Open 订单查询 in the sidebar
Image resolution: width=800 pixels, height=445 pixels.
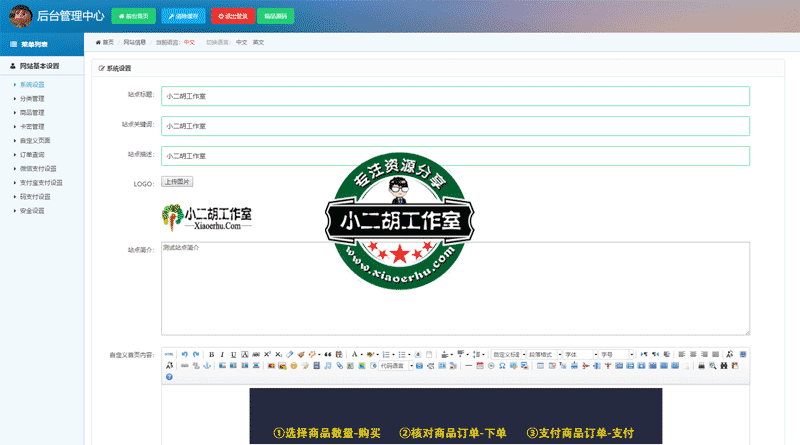point(32,155)
